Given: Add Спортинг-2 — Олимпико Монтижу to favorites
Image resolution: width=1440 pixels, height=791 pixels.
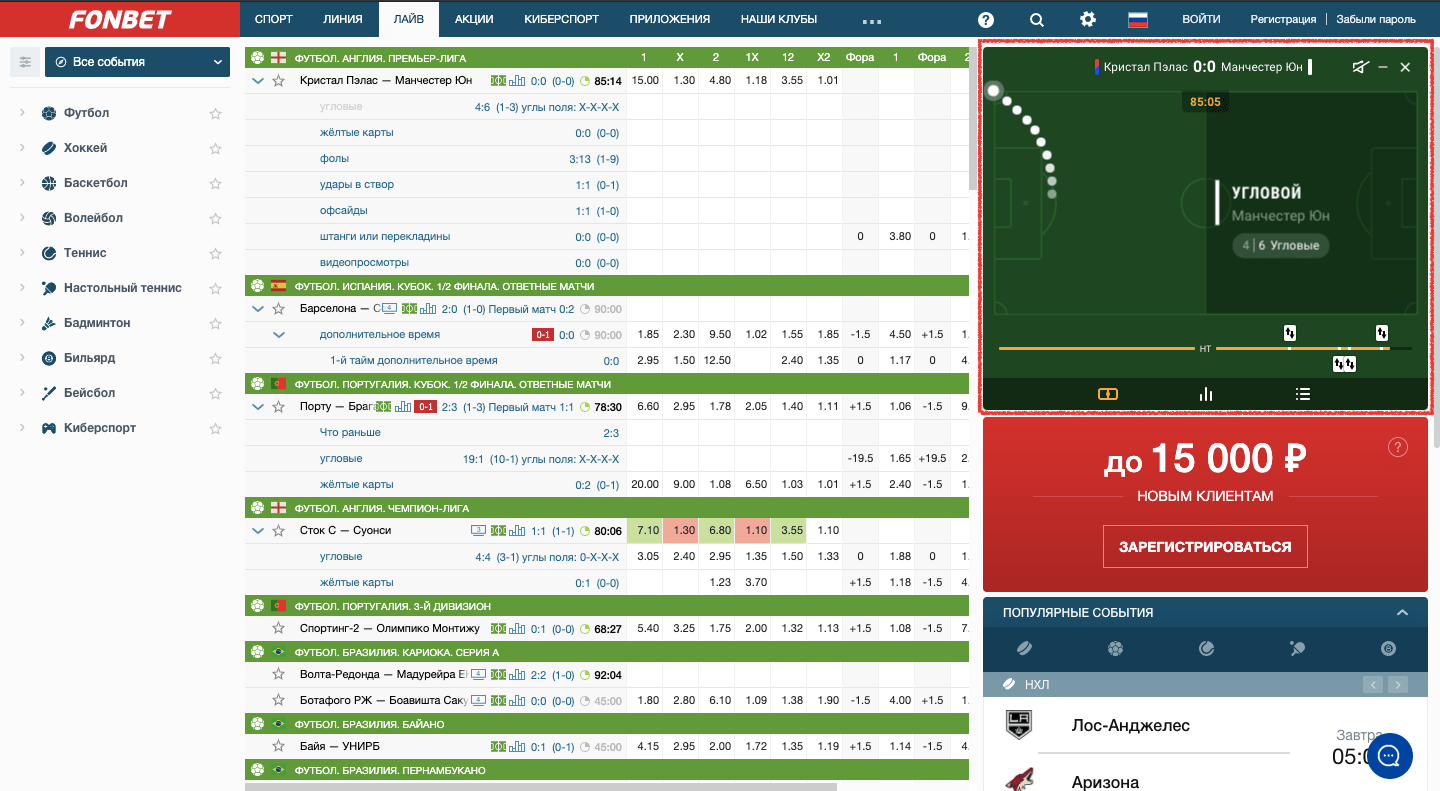Looking at the screenshot, I should coord(279,629).
